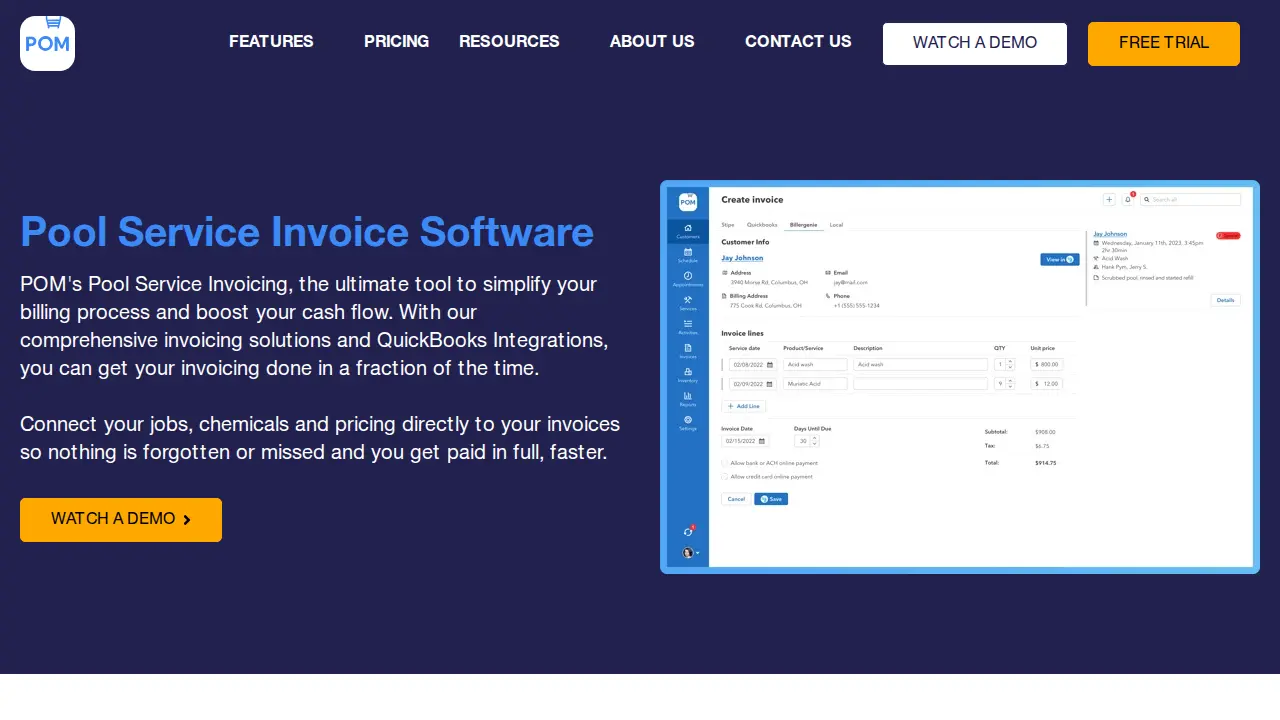Open the Features menu
This screenshot has width=1280, height=720.
(x=271, y=42)
